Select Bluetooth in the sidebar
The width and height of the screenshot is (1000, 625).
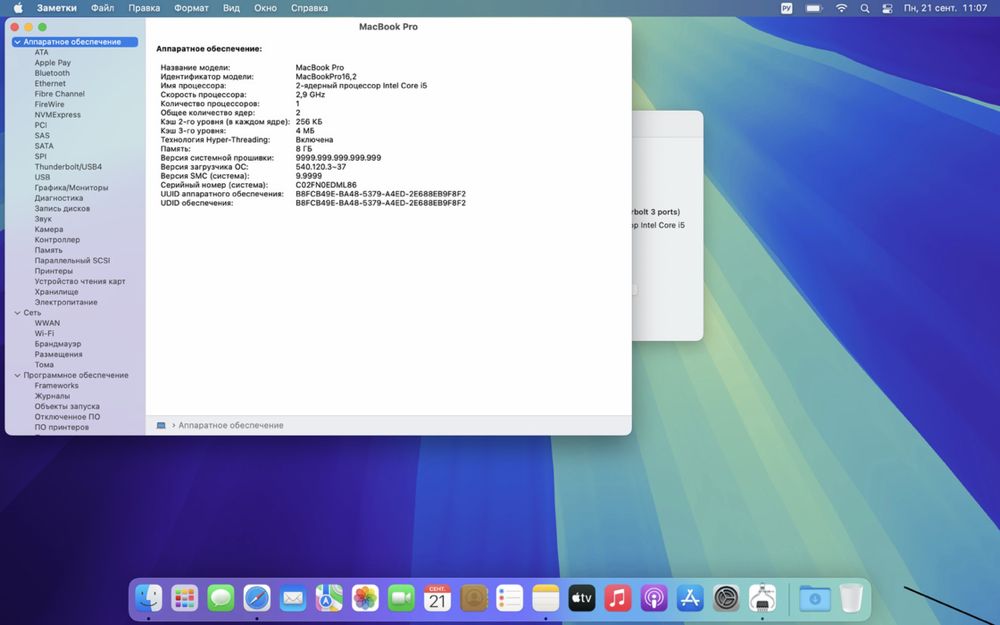[52, 73]
